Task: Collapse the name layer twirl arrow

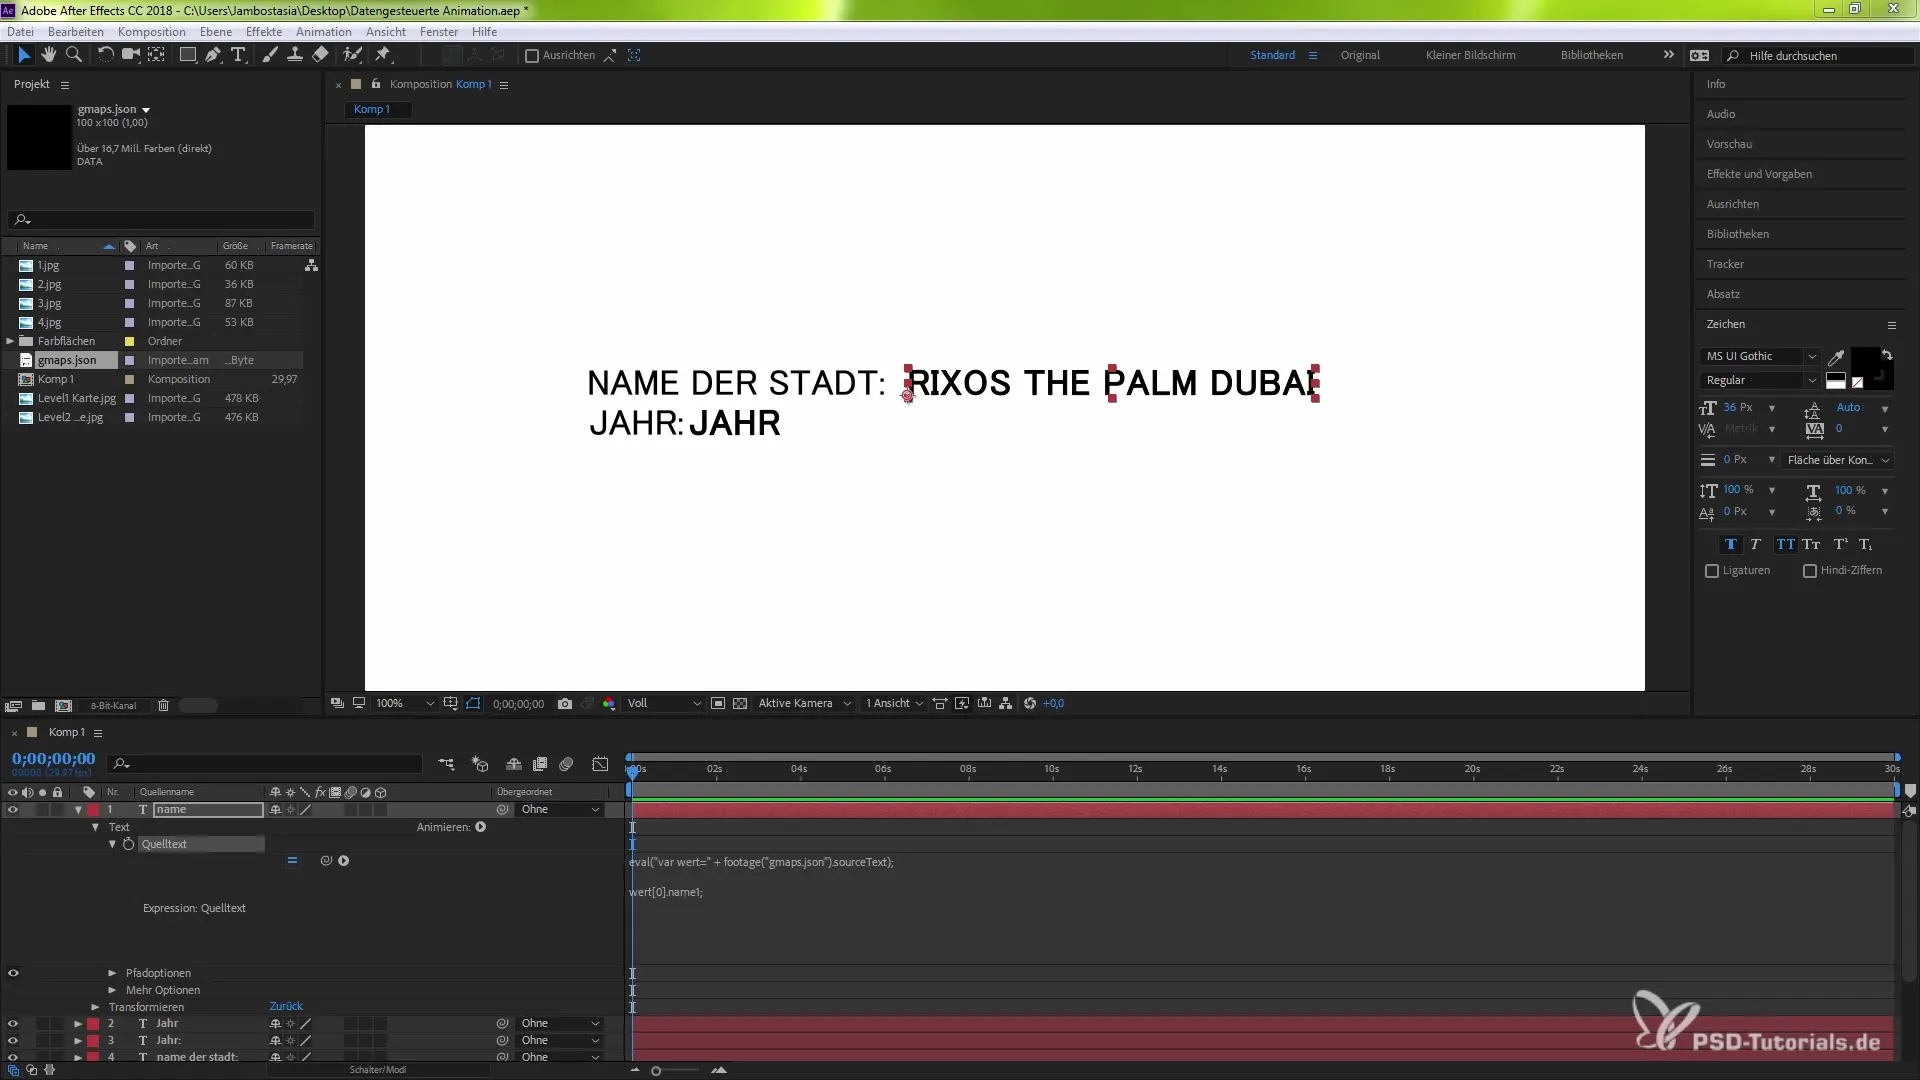Action: tap(78, 810)
